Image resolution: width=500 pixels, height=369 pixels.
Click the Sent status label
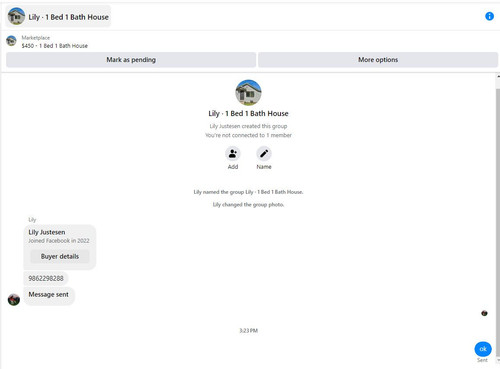pos(482,360)
